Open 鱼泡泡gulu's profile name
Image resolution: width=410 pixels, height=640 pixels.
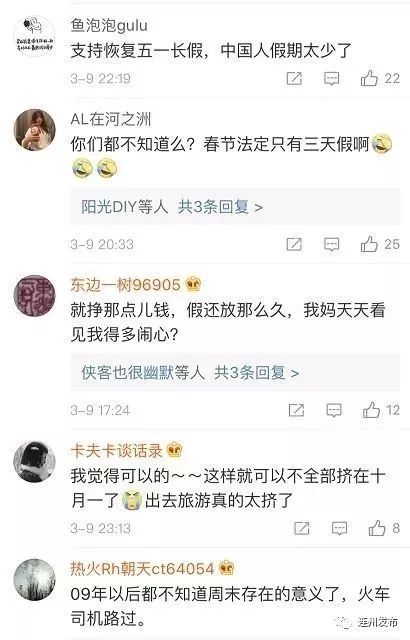[109, 25]
